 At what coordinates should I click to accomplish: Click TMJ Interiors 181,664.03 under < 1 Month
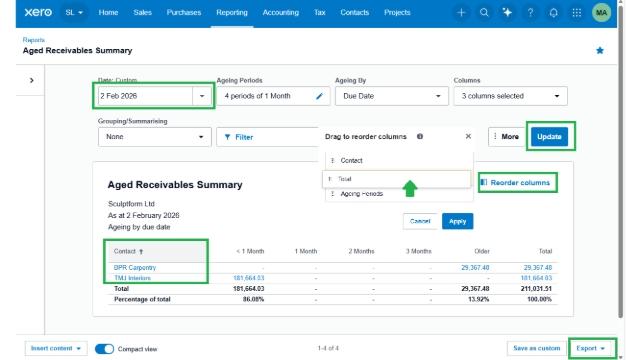pyautogui.click(x=249, y=278)
